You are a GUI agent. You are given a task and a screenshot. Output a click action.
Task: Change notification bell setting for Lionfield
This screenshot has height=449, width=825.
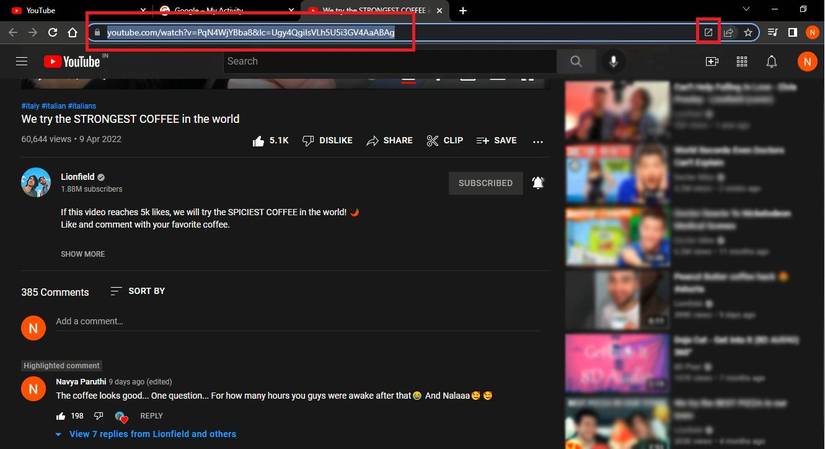(x=538, y=183)
